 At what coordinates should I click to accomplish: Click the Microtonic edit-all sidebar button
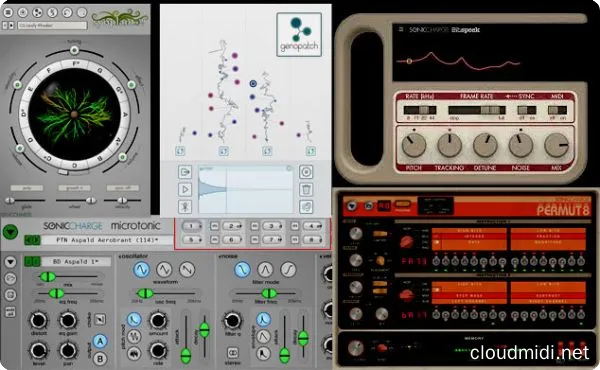pos(10,311)
